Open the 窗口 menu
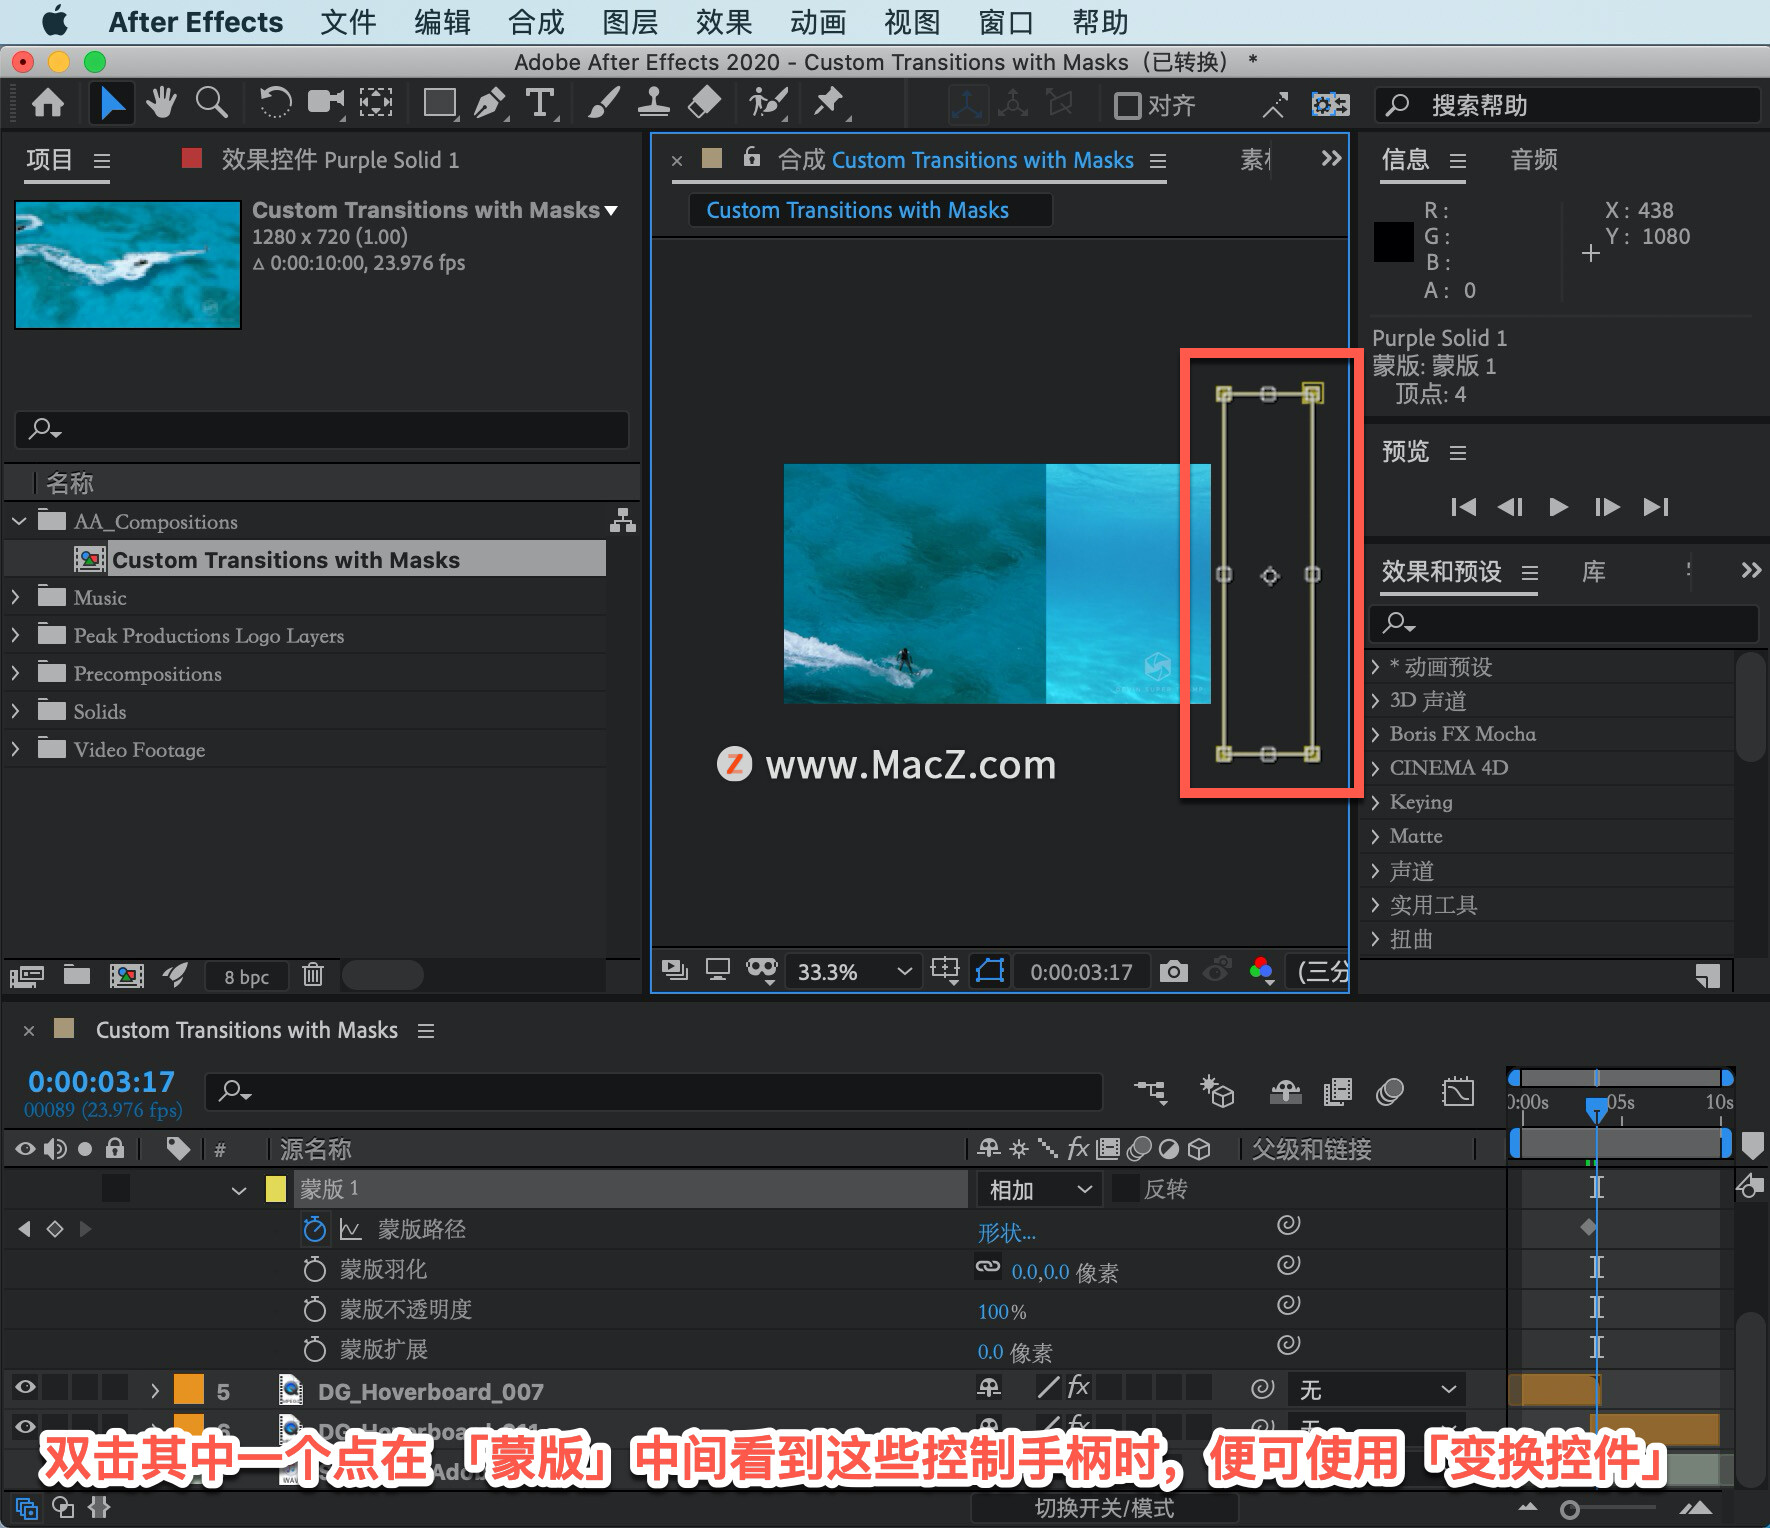 click(x=1005, y=22)
